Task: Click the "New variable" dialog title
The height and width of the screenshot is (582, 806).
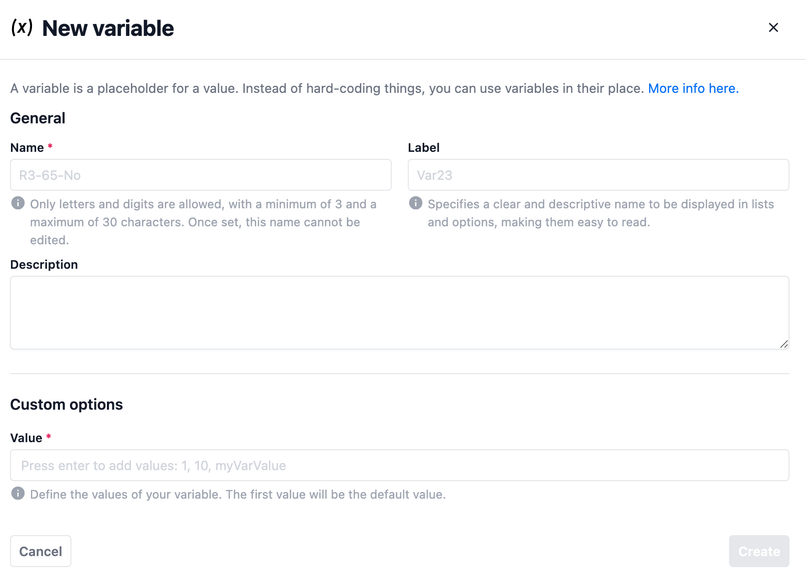Action: tap(108, 28)
